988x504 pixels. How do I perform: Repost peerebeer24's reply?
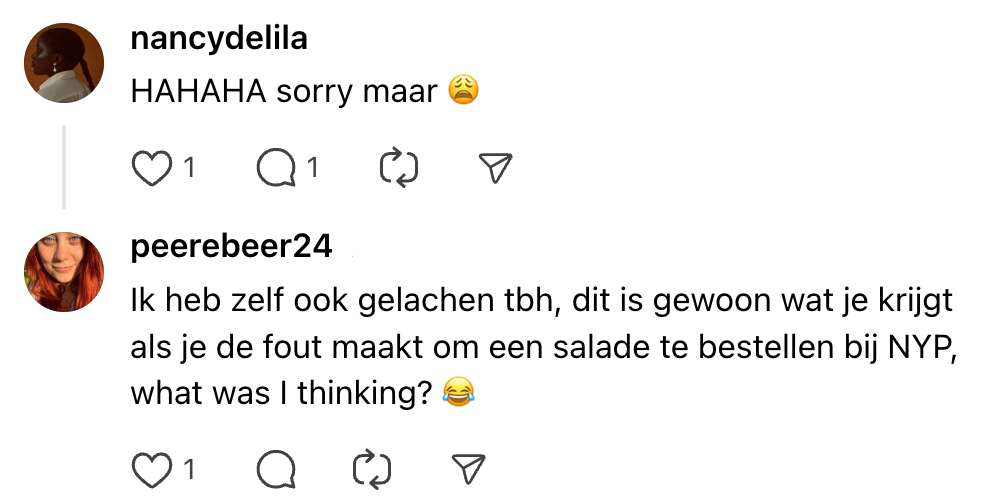[372, 468]
